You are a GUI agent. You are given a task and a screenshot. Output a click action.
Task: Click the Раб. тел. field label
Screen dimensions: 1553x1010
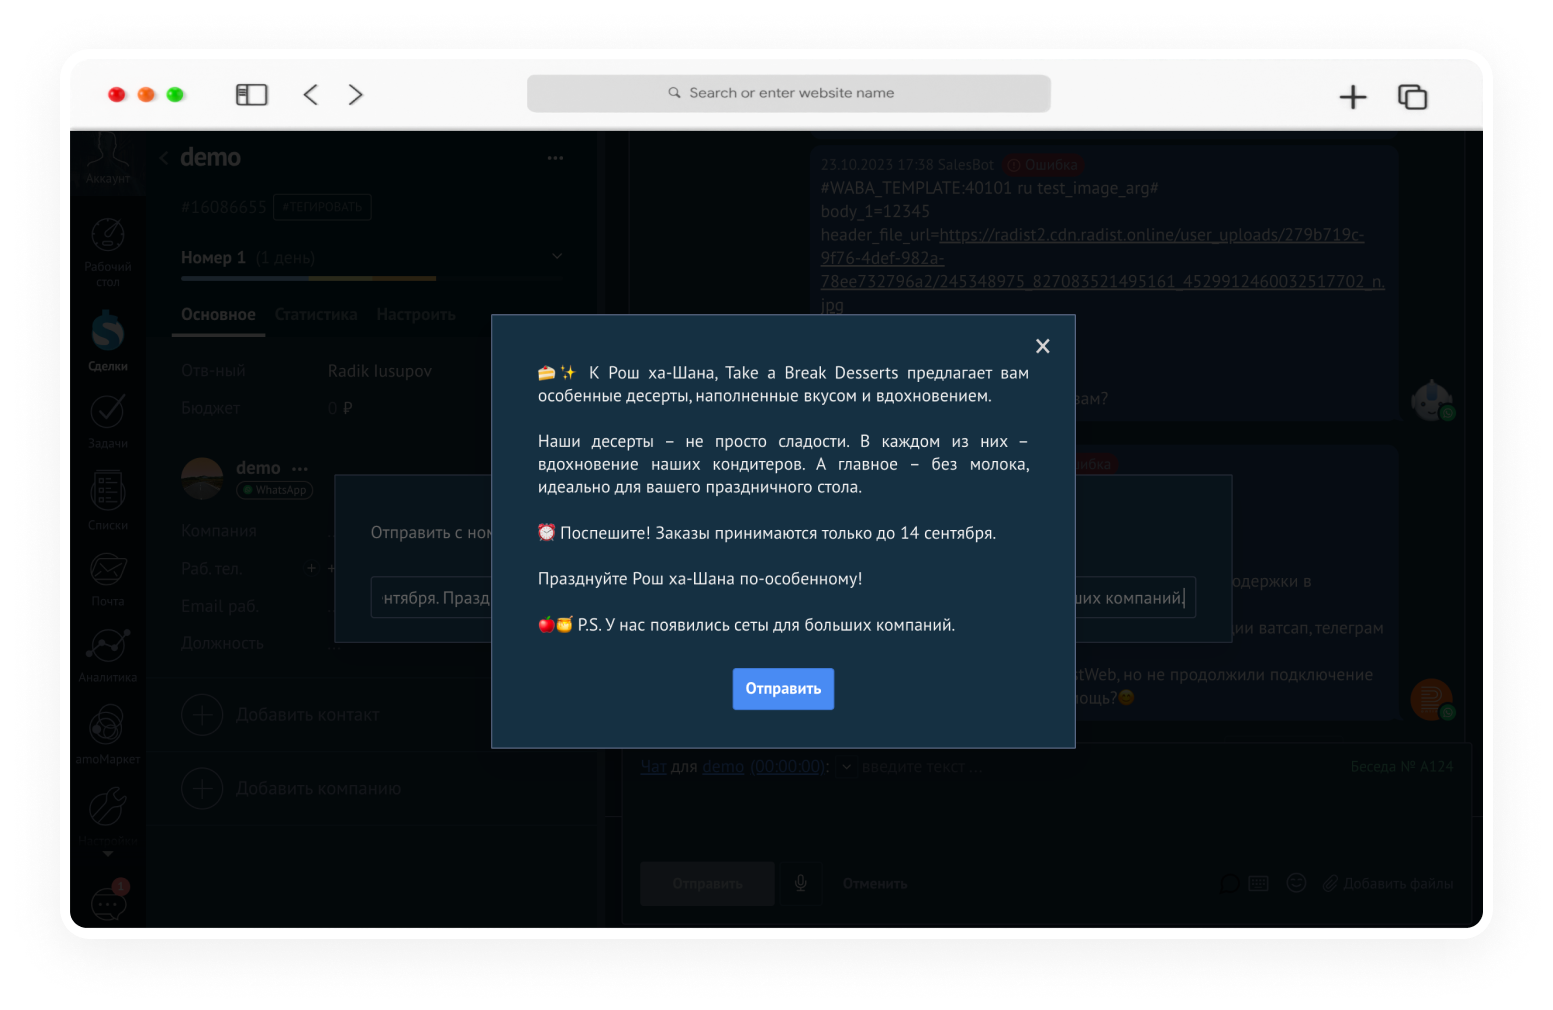tap(212, 569)
